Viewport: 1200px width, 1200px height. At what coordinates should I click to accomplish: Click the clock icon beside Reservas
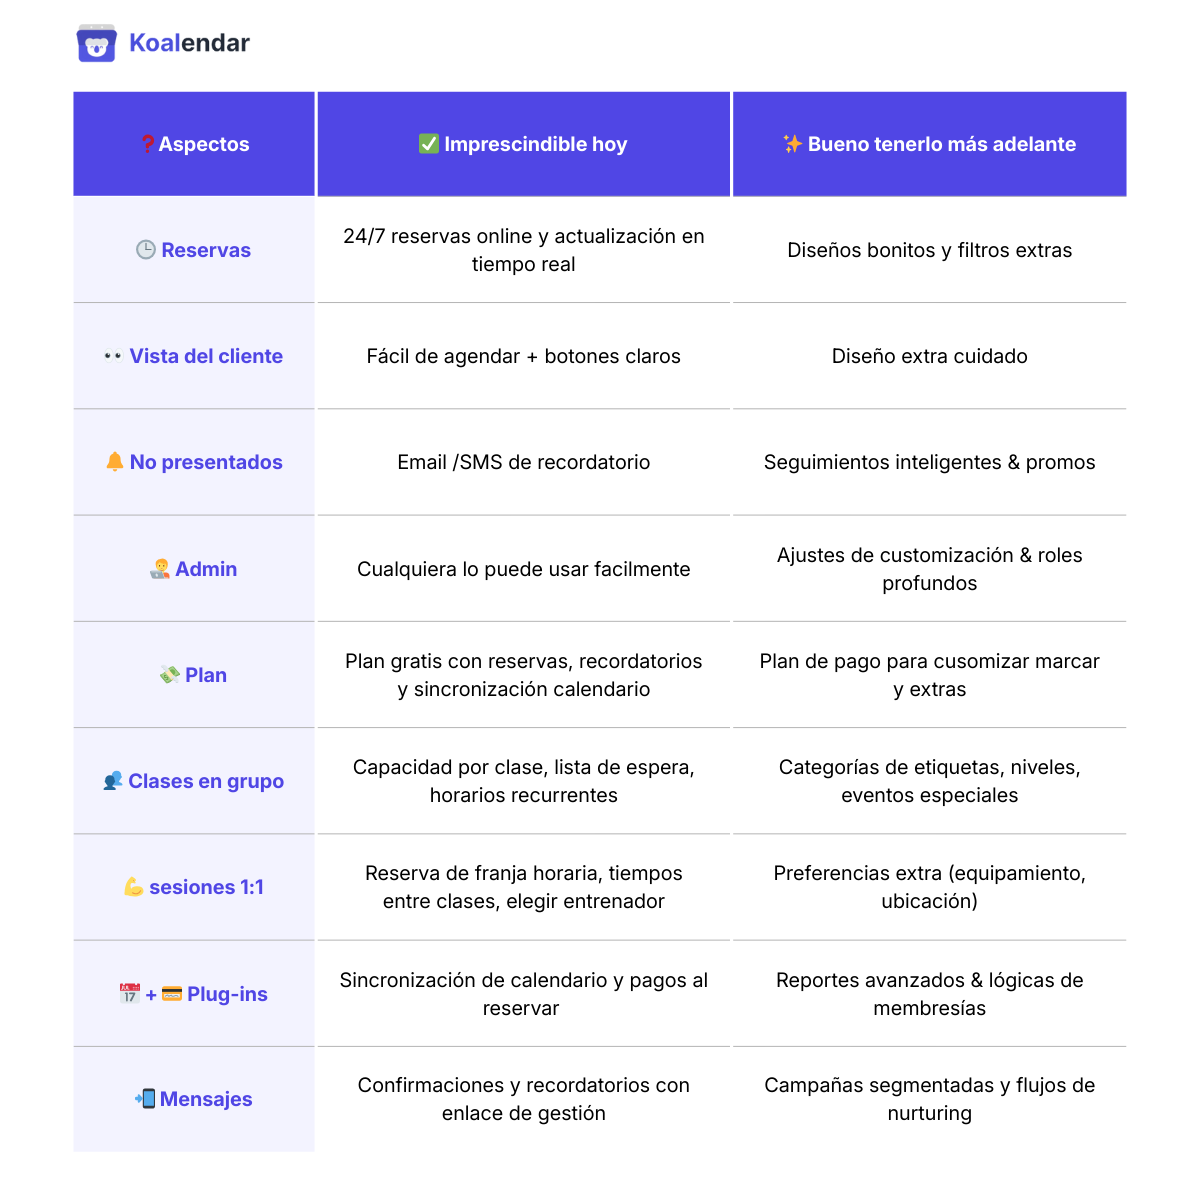(146, 250)
